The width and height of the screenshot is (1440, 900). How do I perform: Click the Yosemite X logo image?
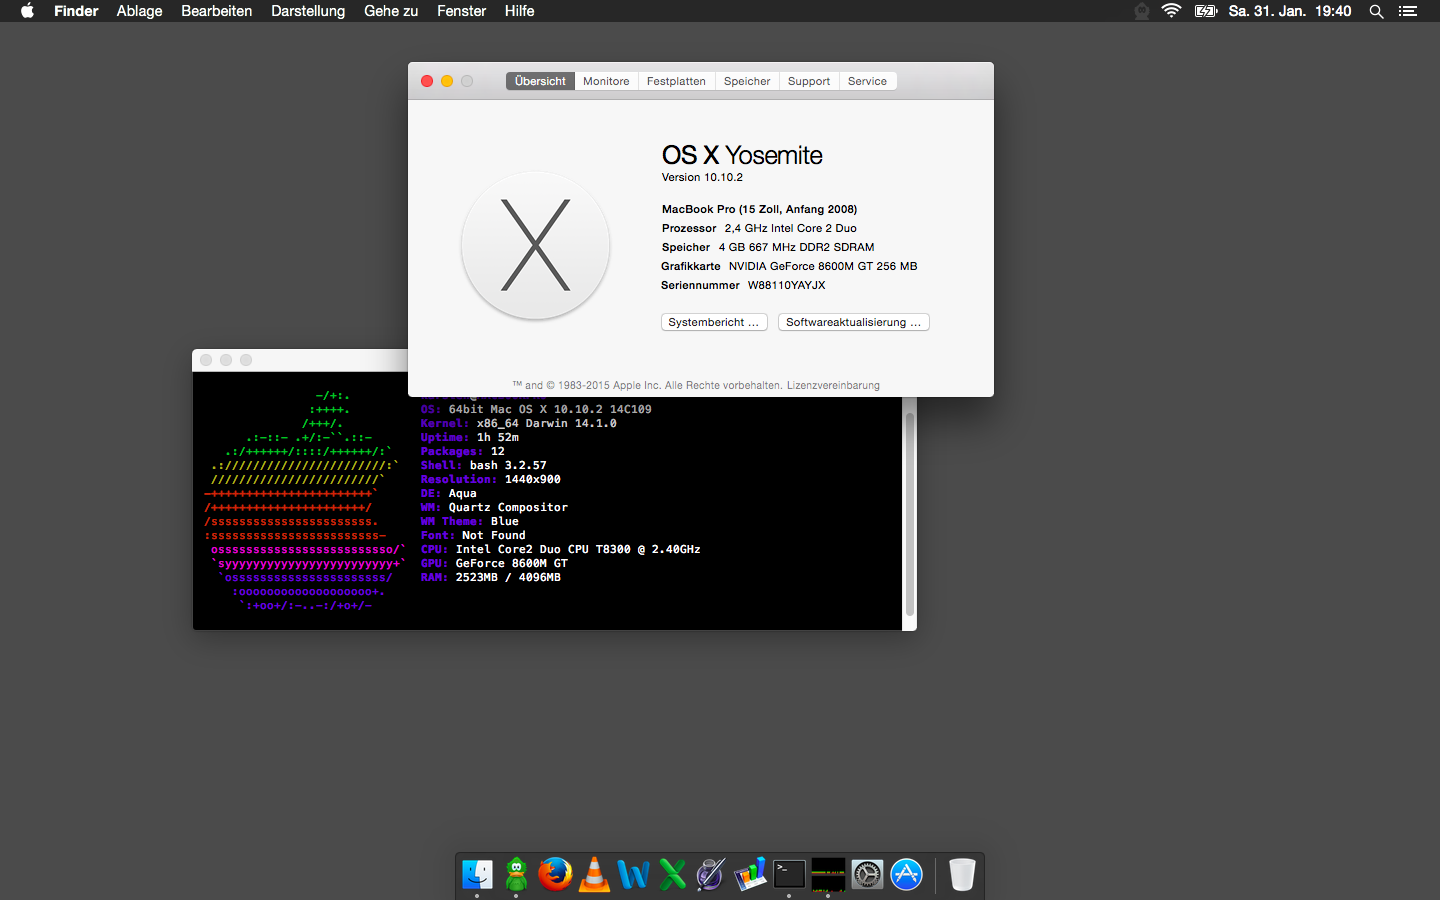pyautogui.click(x=535, y=245)
